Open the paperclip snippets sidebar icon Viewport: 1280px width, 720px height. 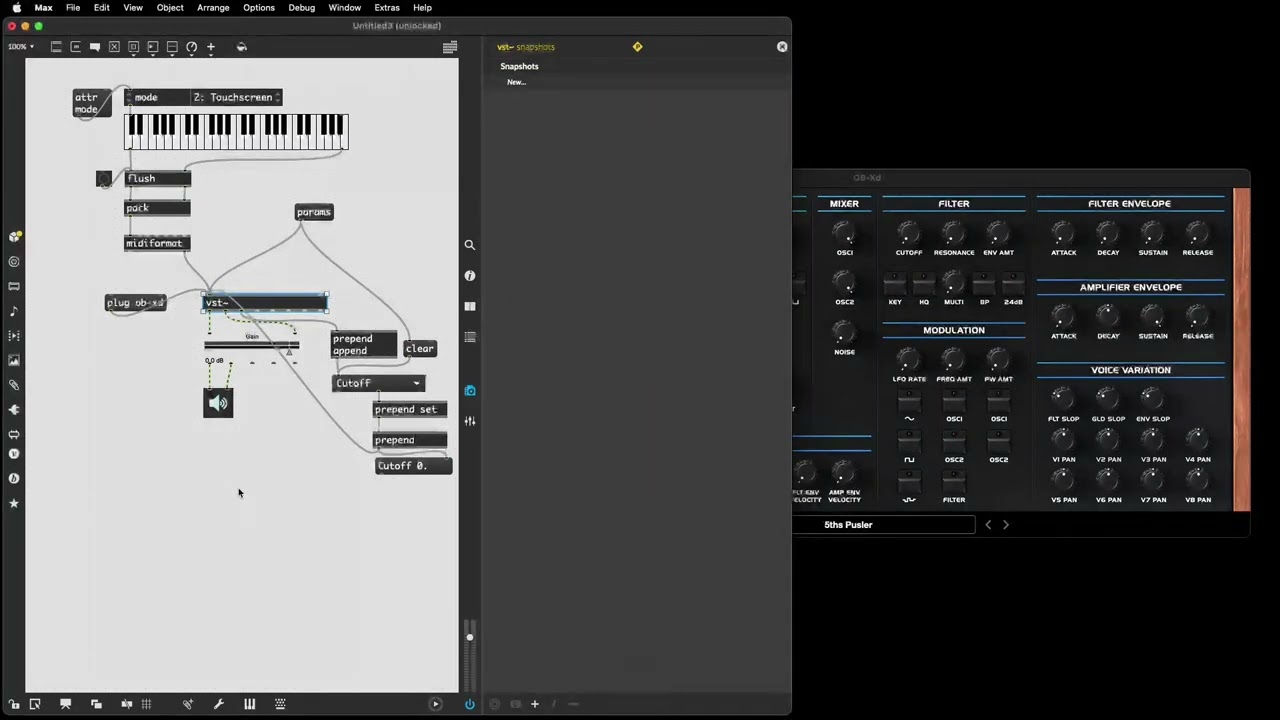click(14, 385)
